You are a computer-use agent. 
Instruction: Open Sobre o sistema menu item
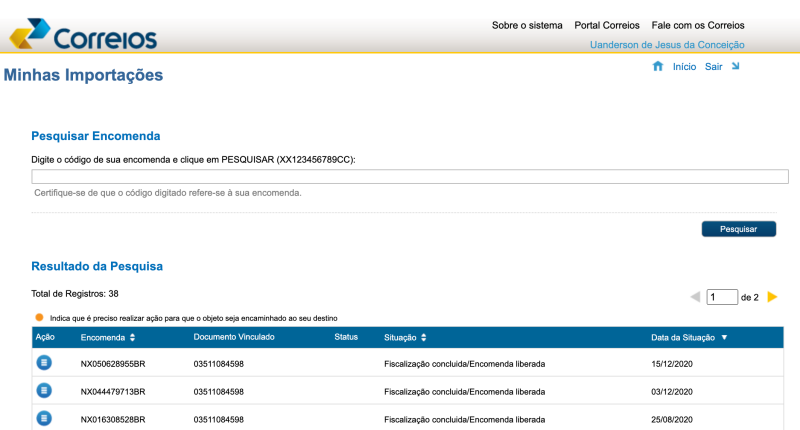(527, 25)
